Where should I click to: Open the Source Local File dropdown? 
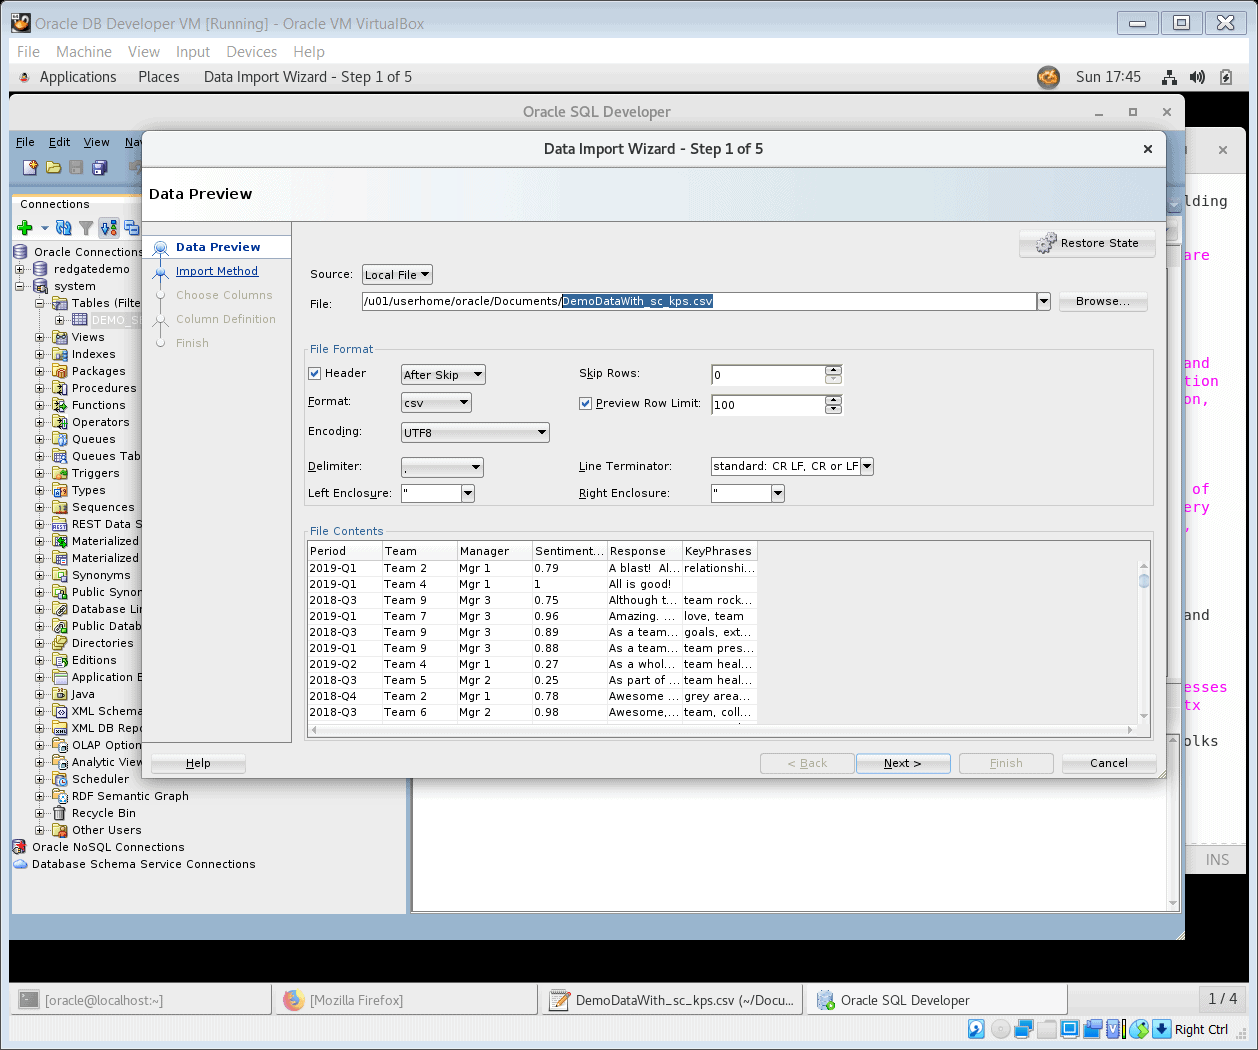point(397,275)
